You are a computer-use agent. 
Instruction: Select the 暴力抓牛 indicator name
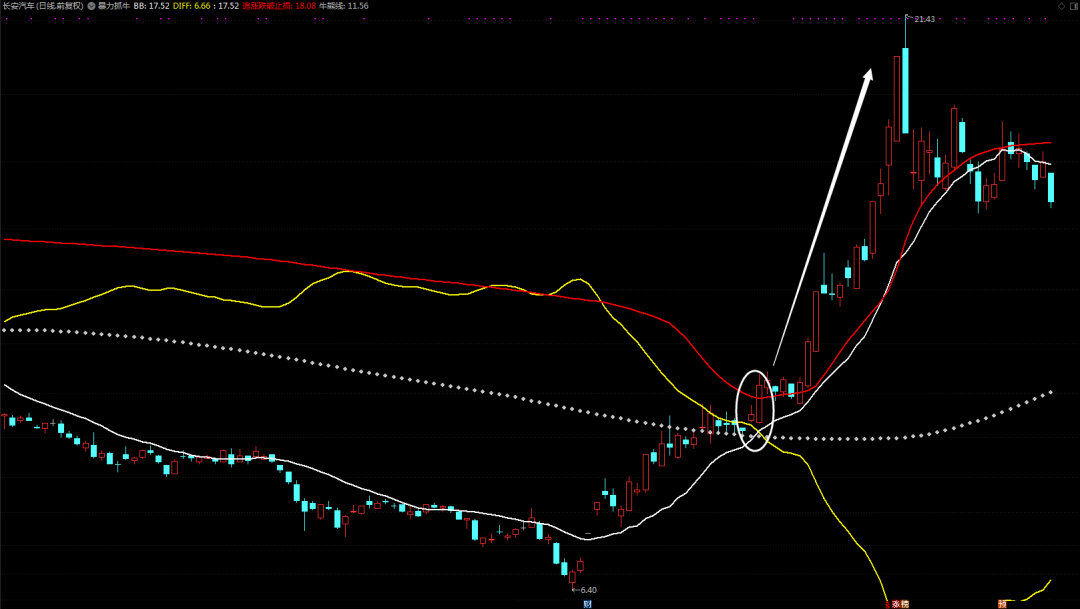click(x=114, y=6)
